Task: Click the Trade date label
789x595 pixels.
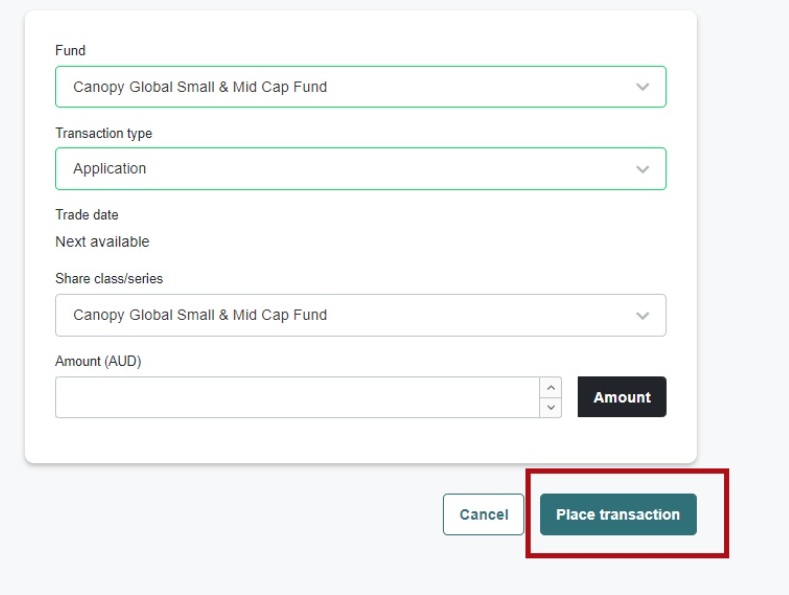Action: click(87, 215)
